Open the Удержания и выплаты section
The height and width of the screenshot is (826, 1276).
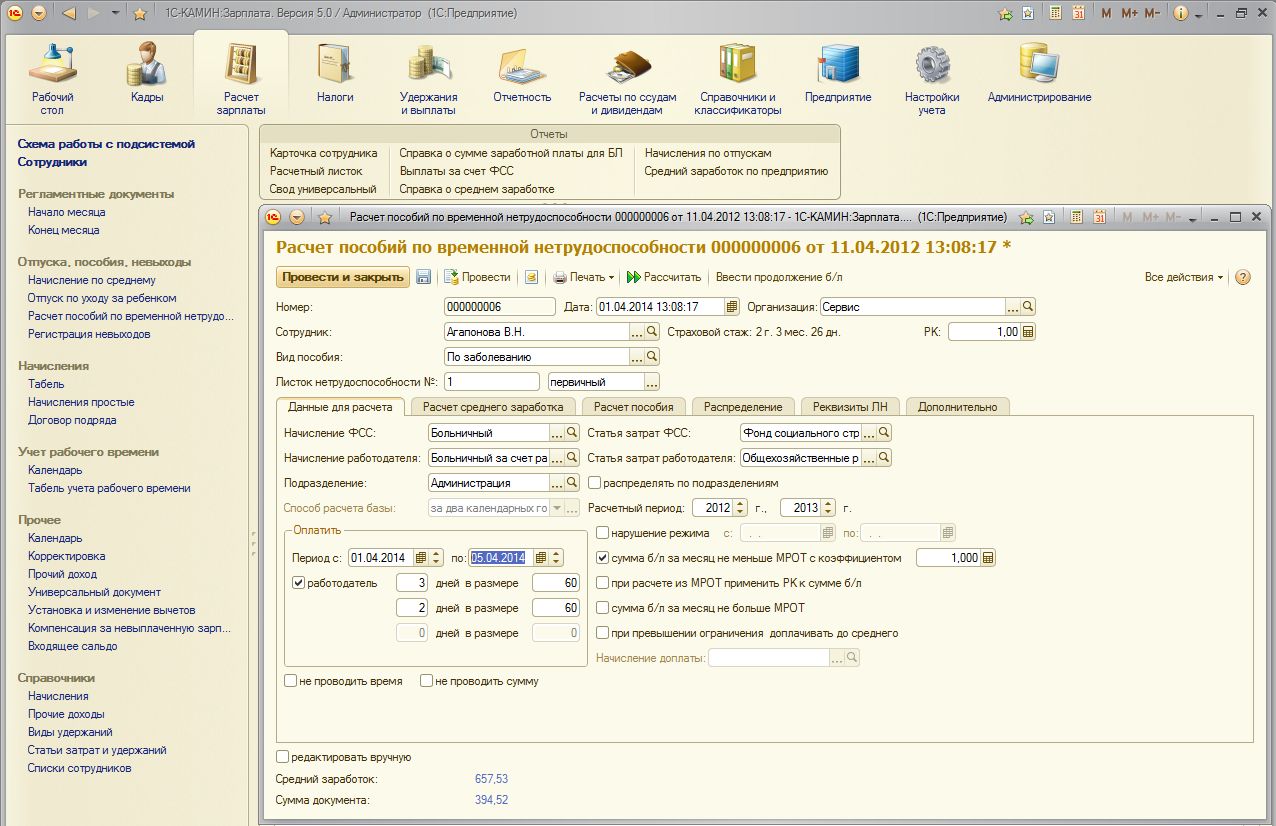click(429, 79)
